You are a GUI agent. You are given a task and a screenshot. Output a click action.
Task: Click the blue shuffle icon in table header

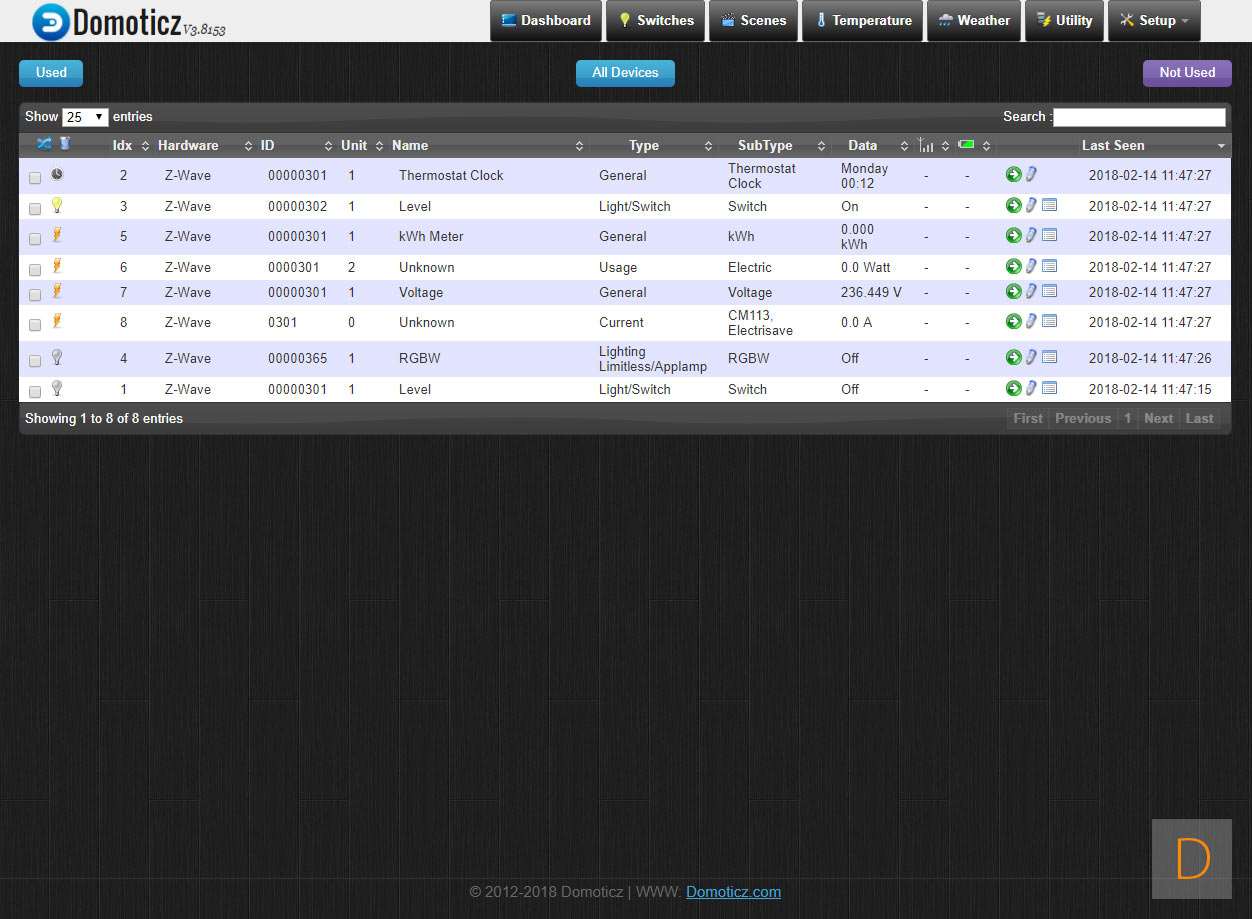44,144
